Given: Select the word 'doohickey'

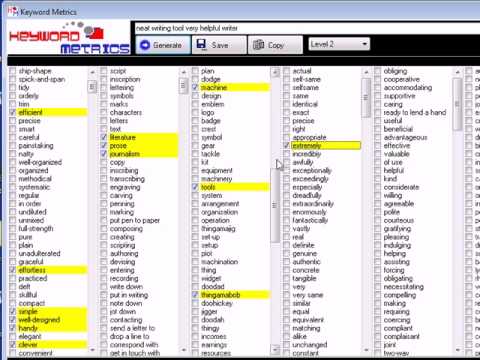Looking at the screenshot, I should [217, 303].
